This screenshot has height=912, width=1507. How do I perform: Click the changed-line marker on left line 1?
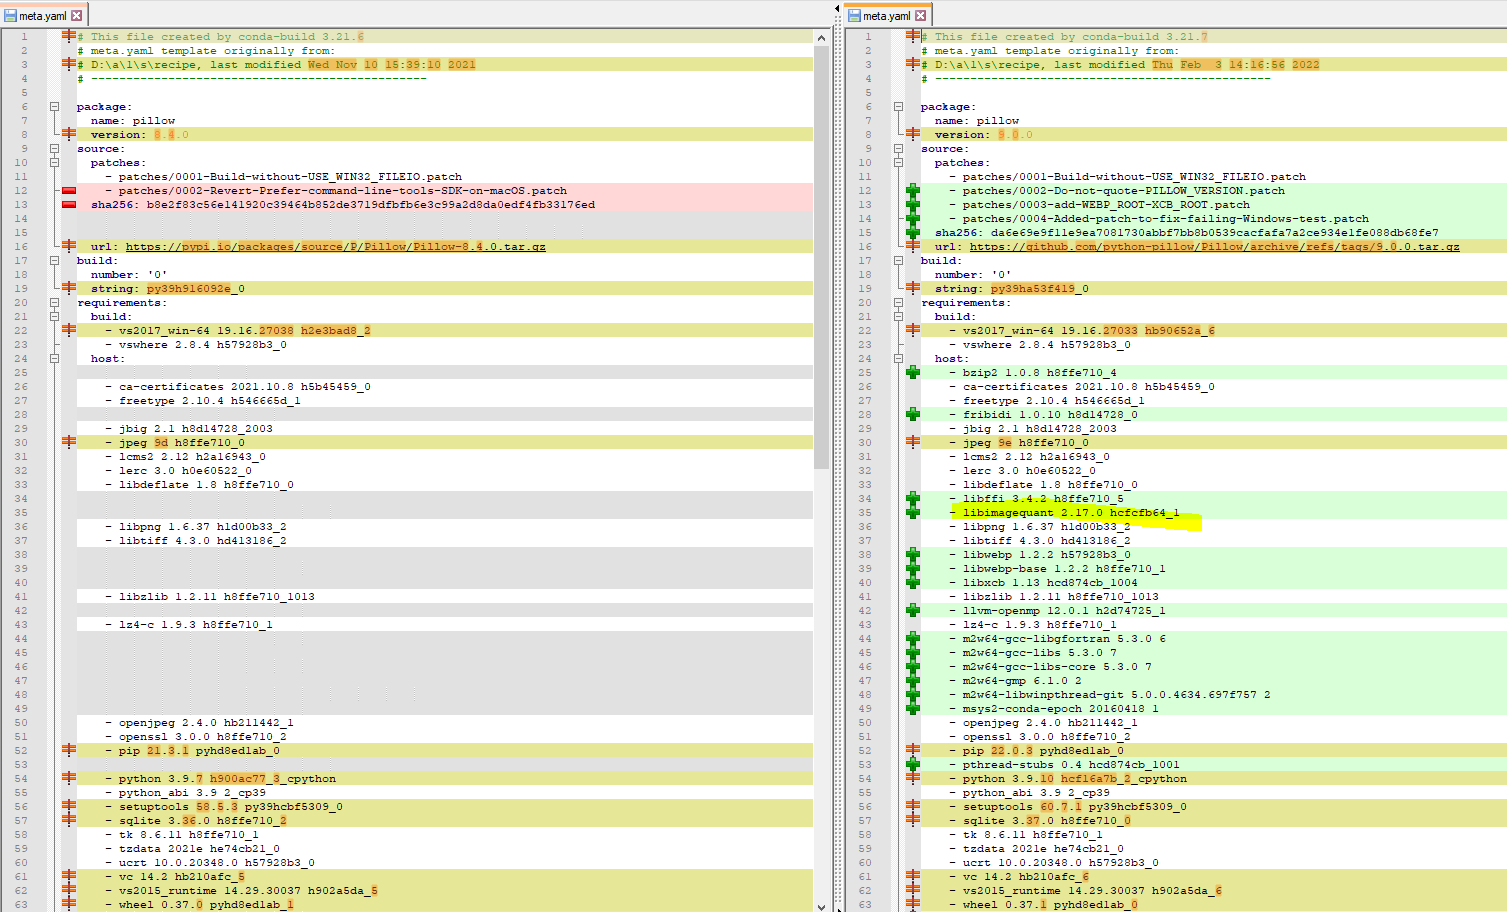69,36
